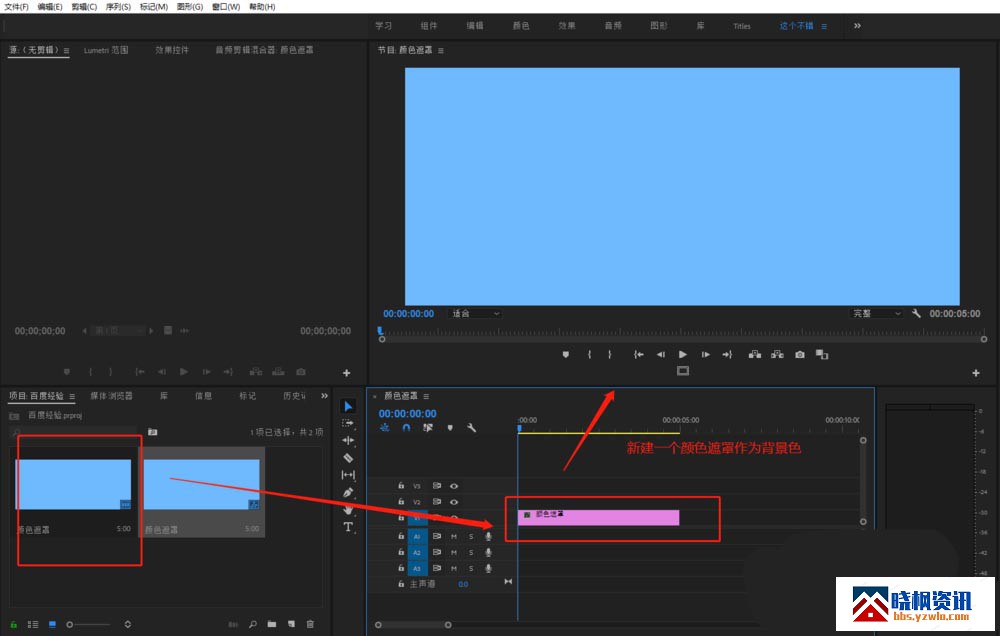The height and width of the screenshot is (636, 1000).
Task: Toggle sync lock on V3 track
Action: [x=437, y=485]
